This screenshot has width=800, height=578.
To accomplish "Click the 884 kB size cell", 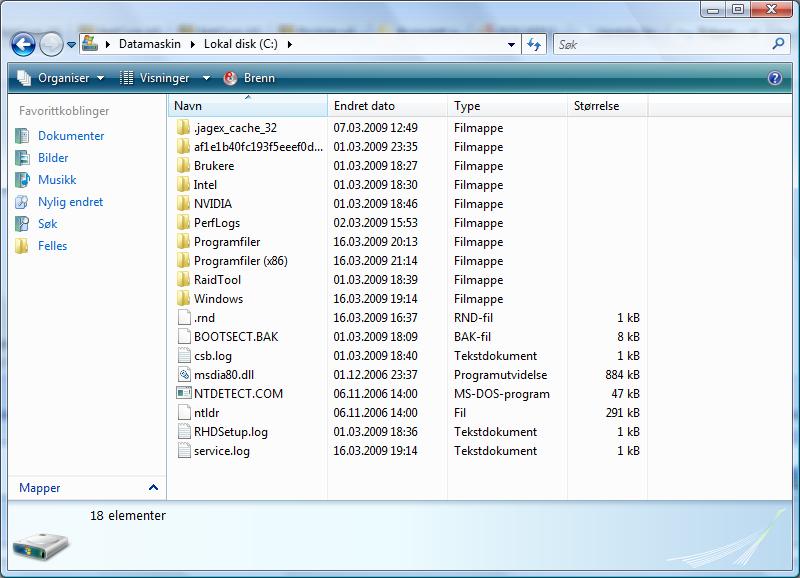I will 622,375.
